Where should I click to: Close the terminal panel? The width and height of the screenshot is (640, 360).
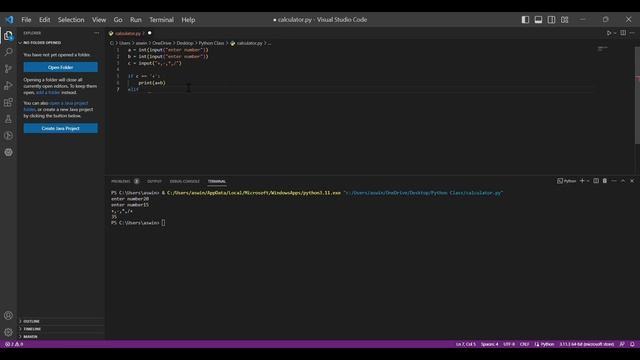(632, 181)
